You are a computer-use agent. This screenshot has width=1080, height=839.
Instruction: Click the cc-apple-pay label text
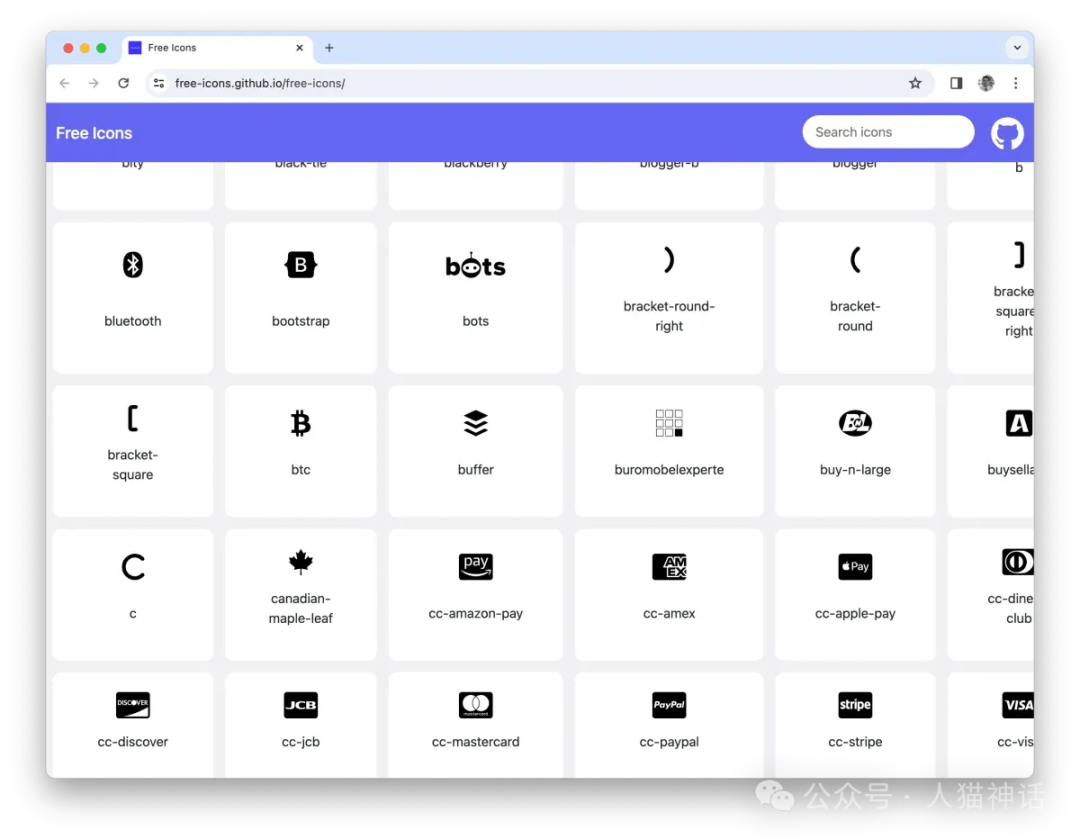click(855, 613)
